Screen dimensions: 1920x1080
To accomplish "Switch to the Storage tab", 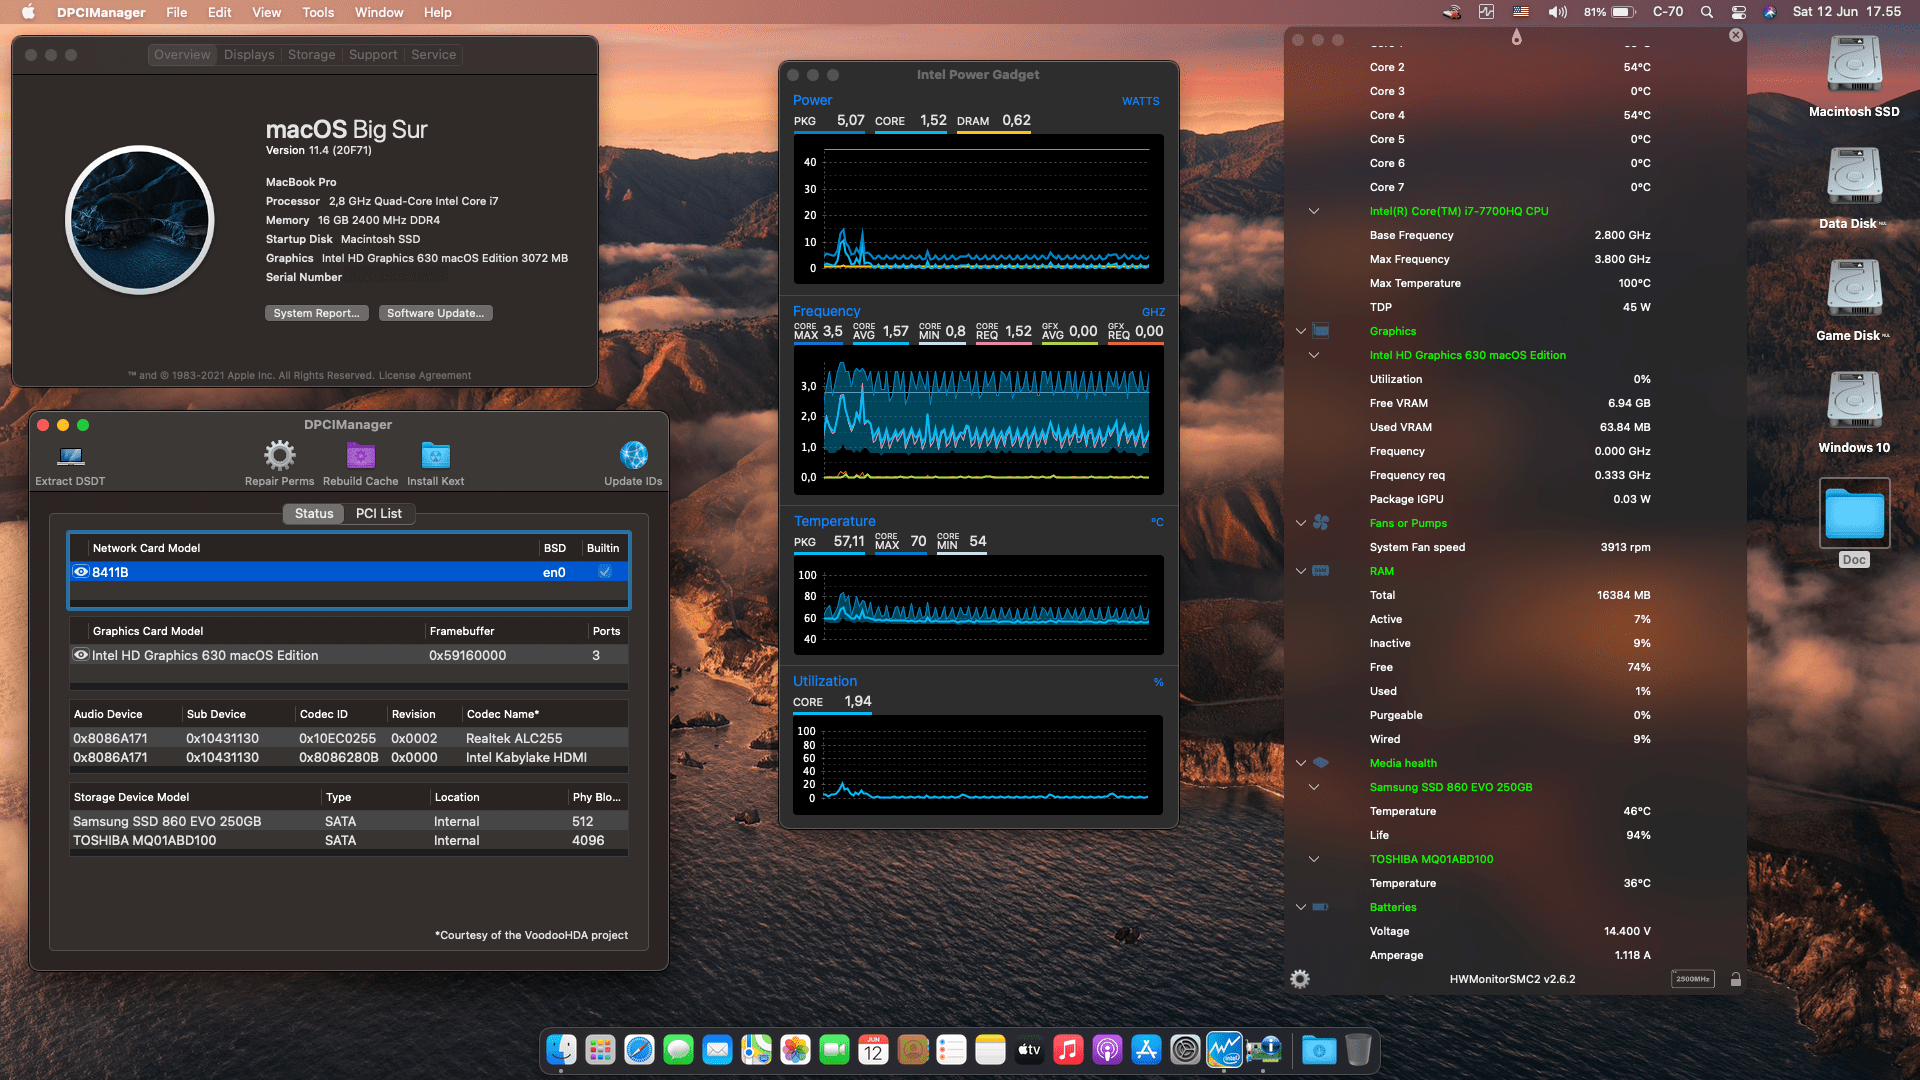I will point(311,55).
